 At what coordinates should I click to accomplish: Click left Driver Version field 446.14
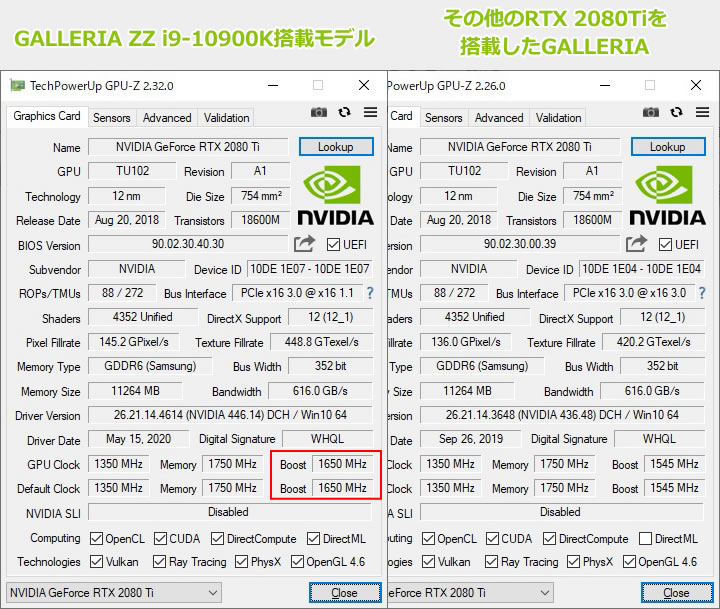231,415
